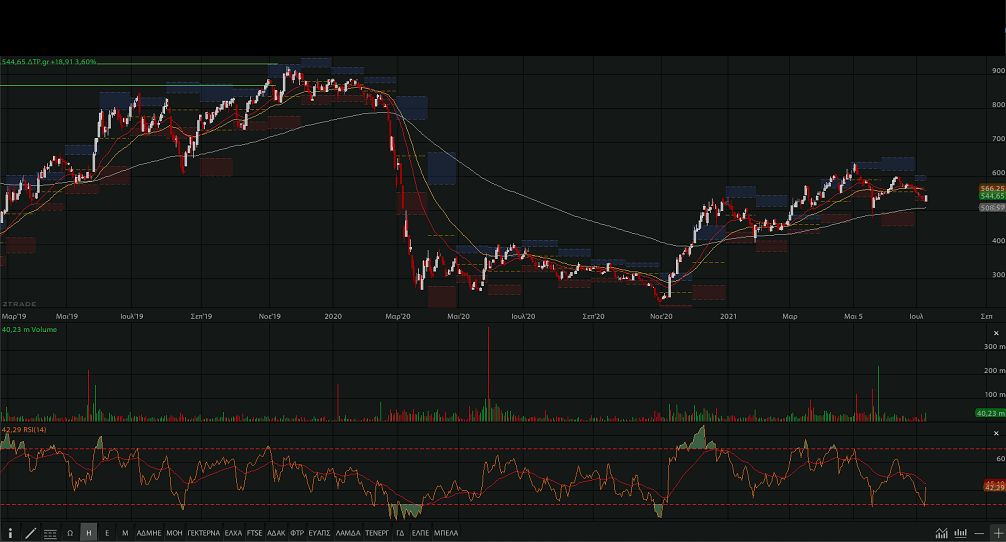Viewport: 1006px width, 542px height.
Task: Toggle the Ω timeframe button
Action: pos(70,533)
